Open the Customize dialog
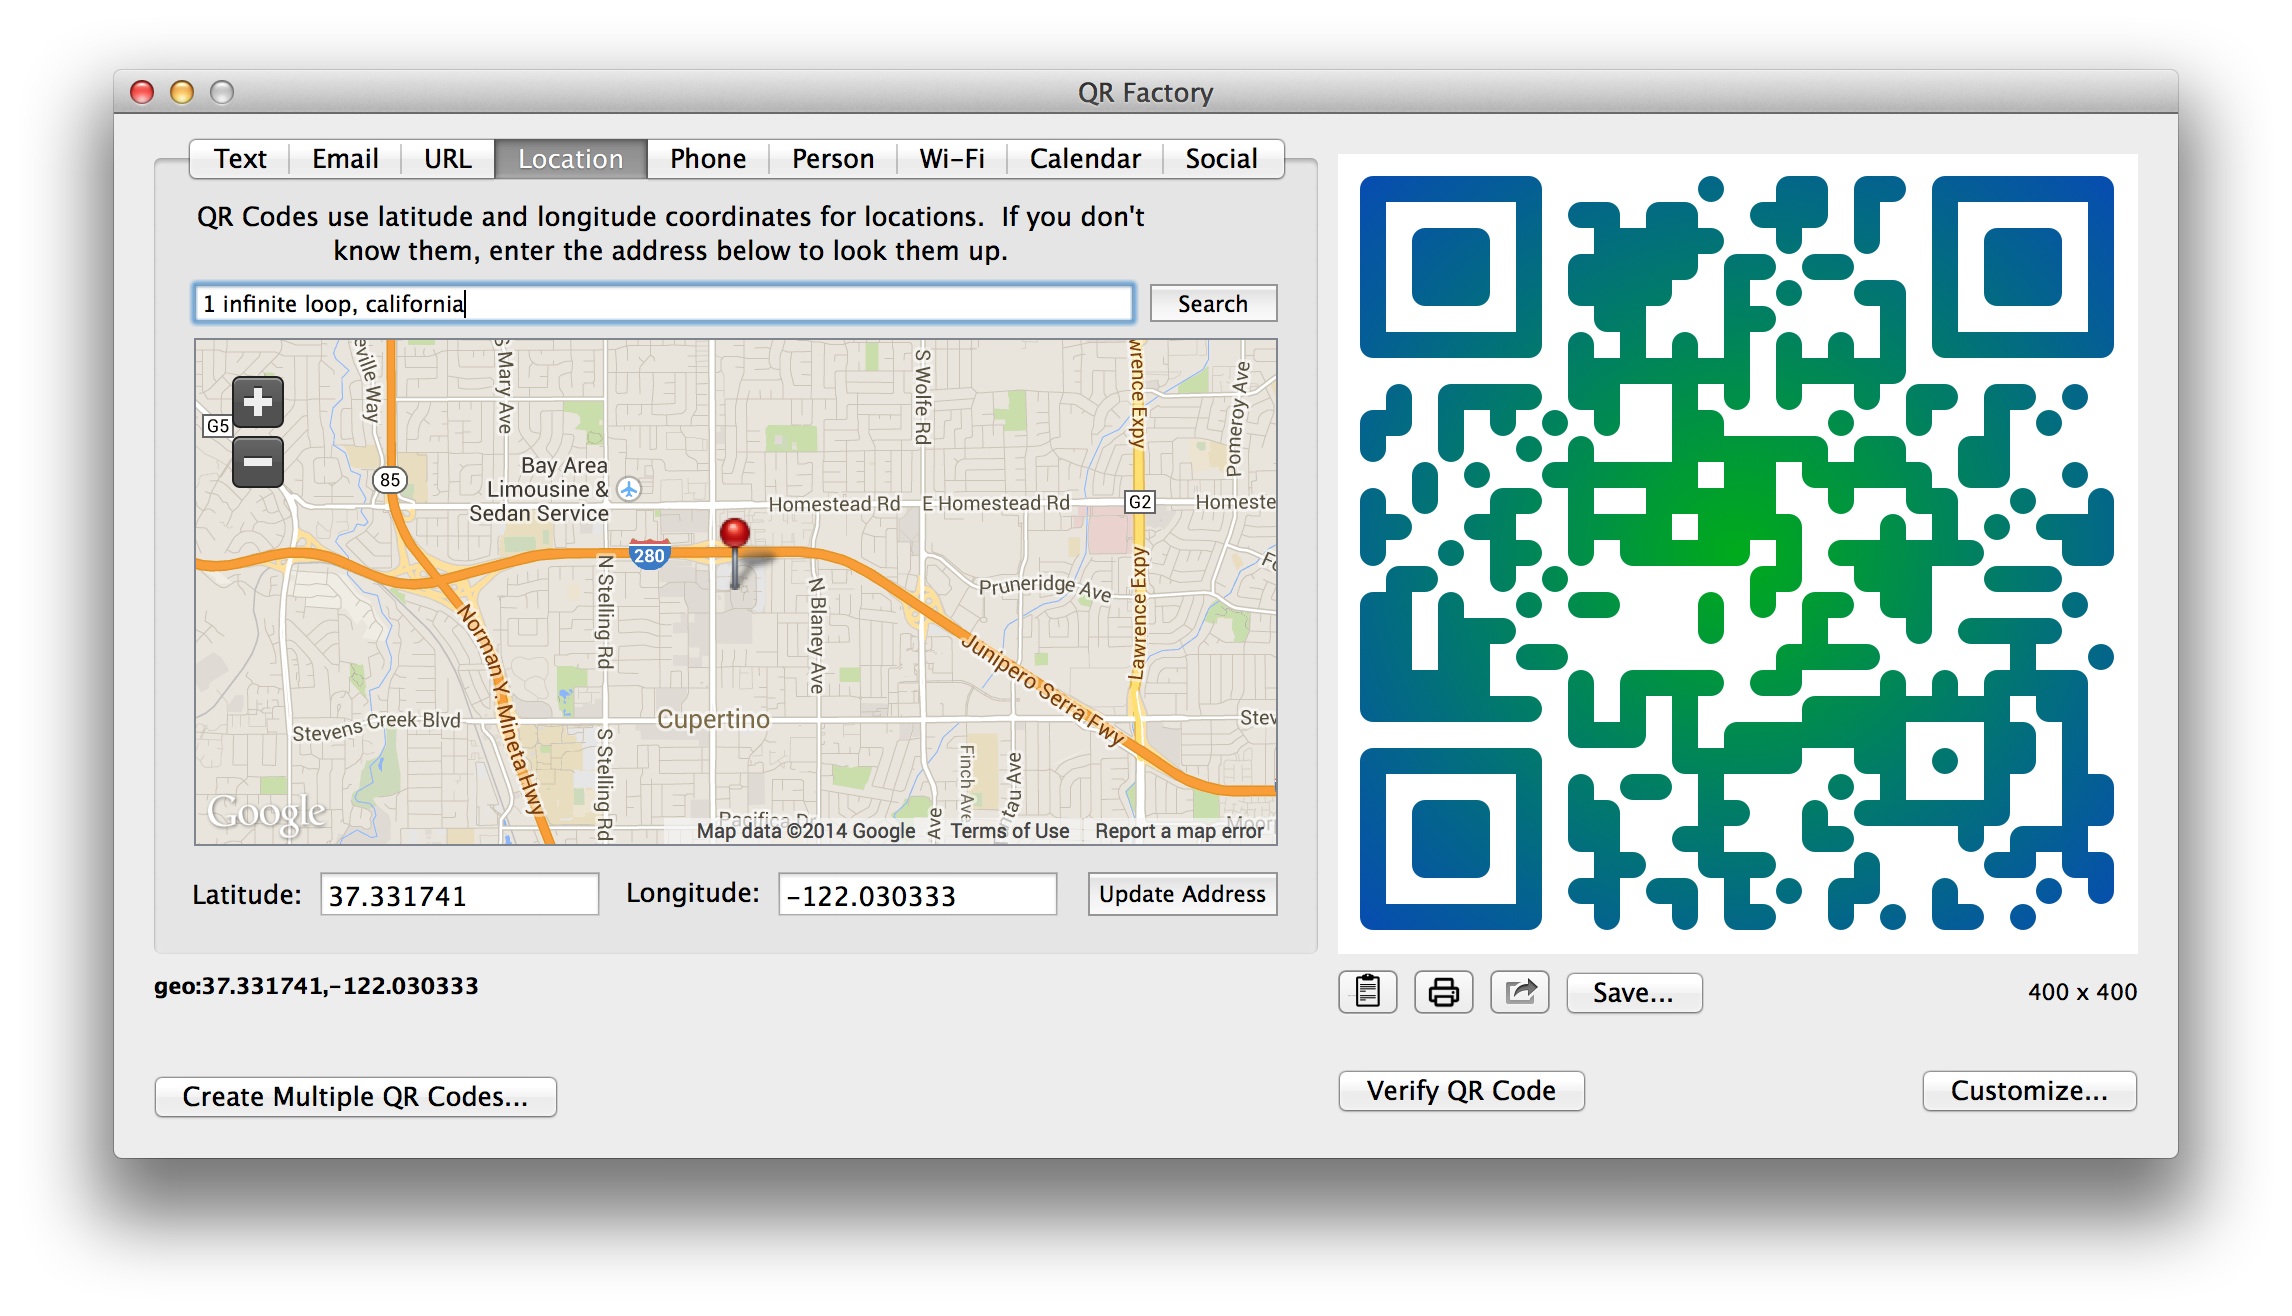Image resolution: width=2292 pixels, height=1316 pixels. 2029,1090
